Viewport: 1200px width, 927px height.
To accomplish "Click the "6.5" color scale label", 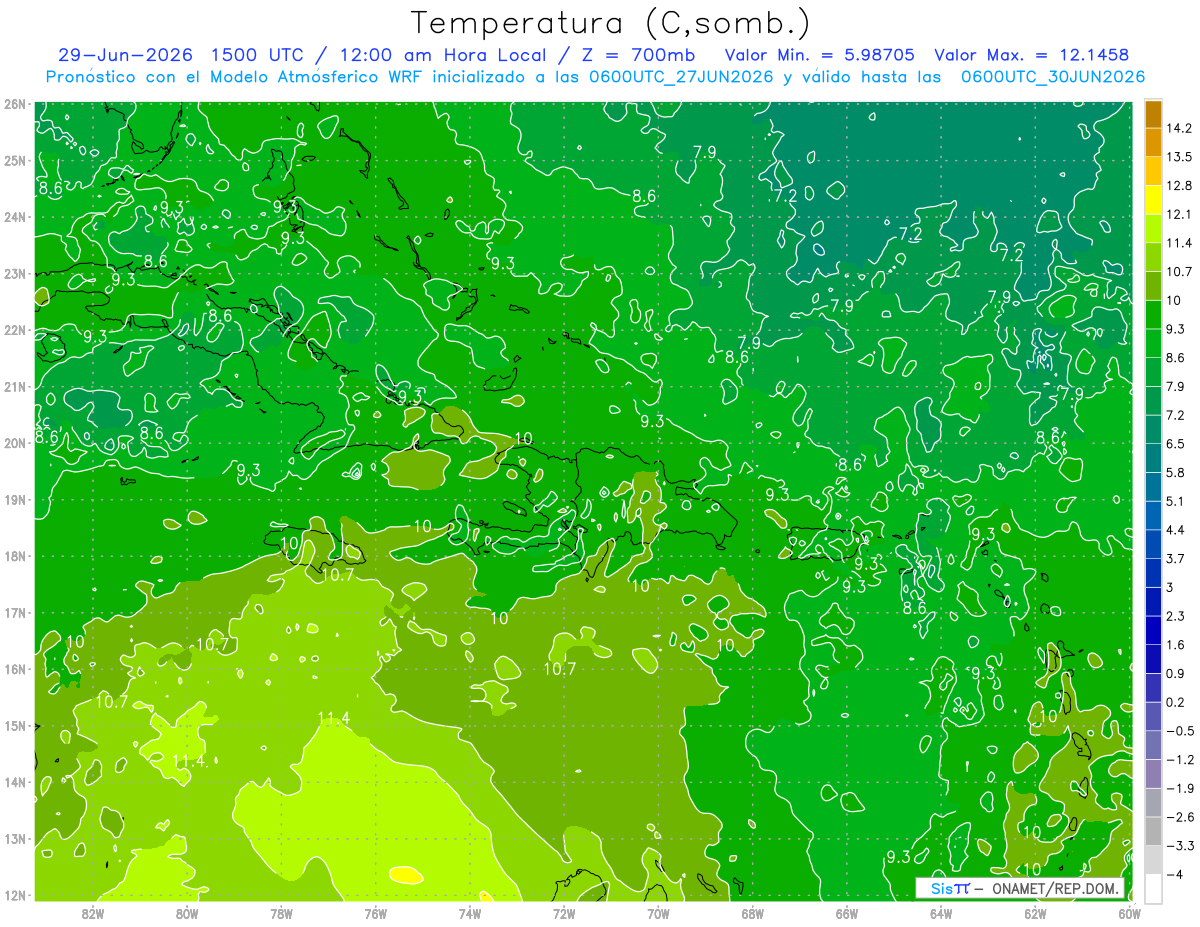I will coord(1177,444).
